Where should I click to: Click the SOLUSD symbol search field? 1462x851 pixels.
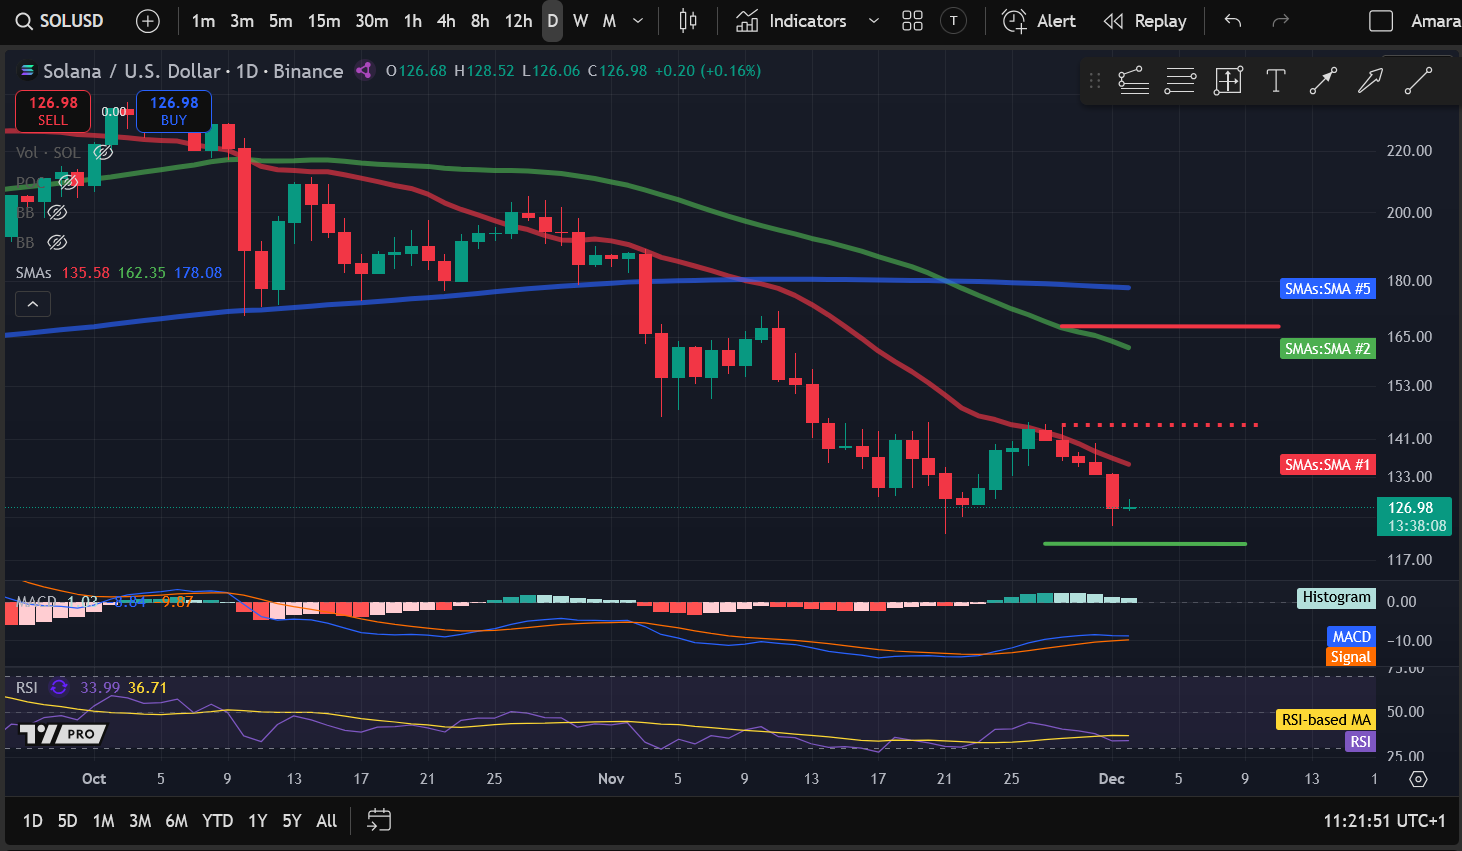[60, 21]
